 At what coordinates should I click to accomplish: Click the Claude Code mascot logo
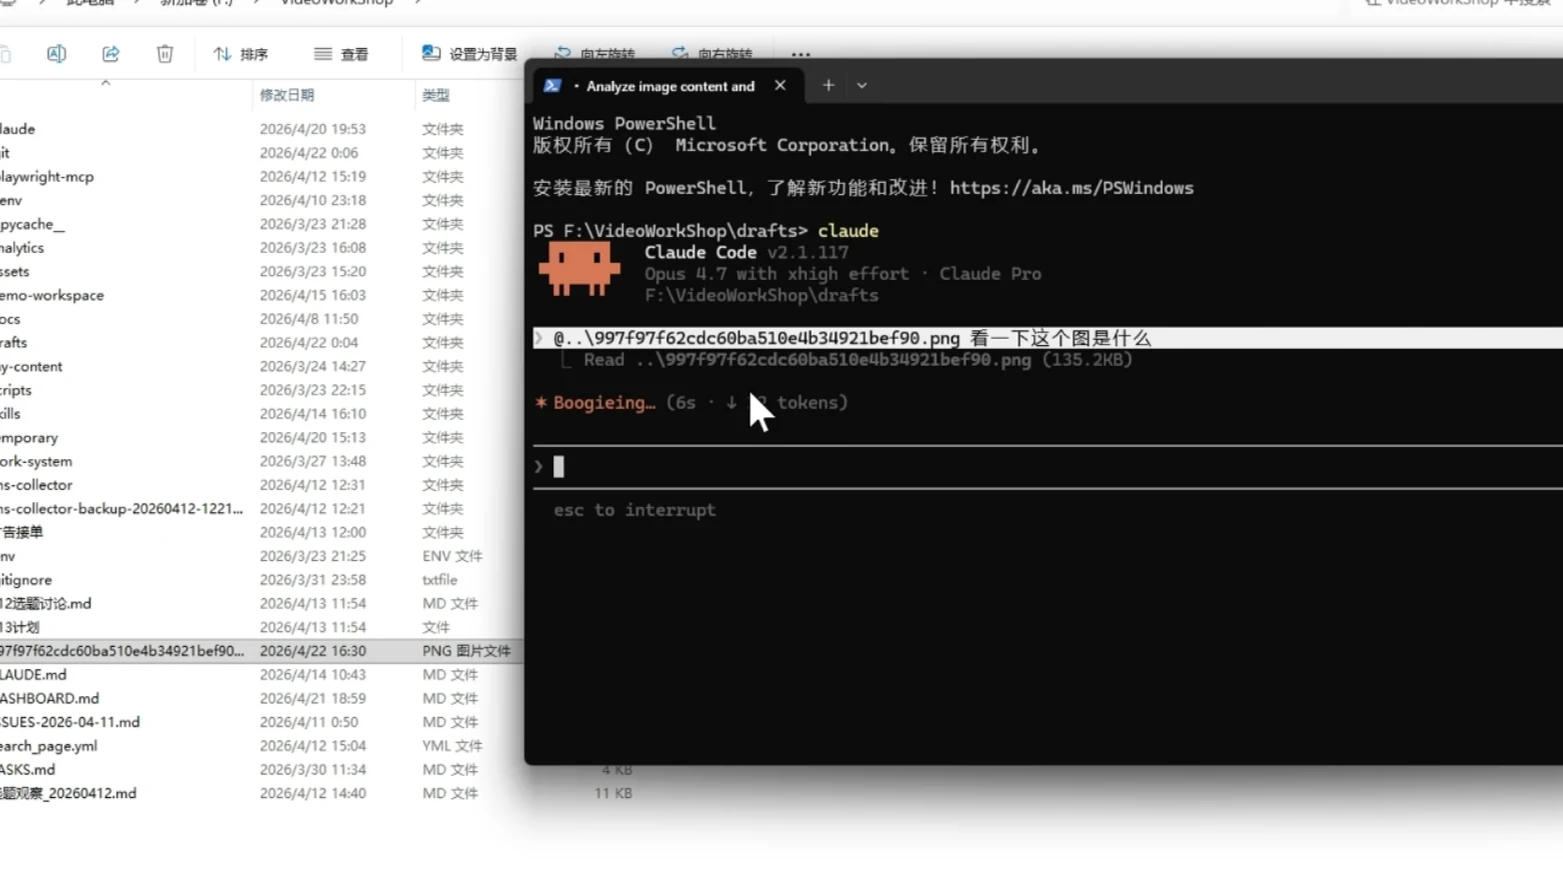[579, 268]
